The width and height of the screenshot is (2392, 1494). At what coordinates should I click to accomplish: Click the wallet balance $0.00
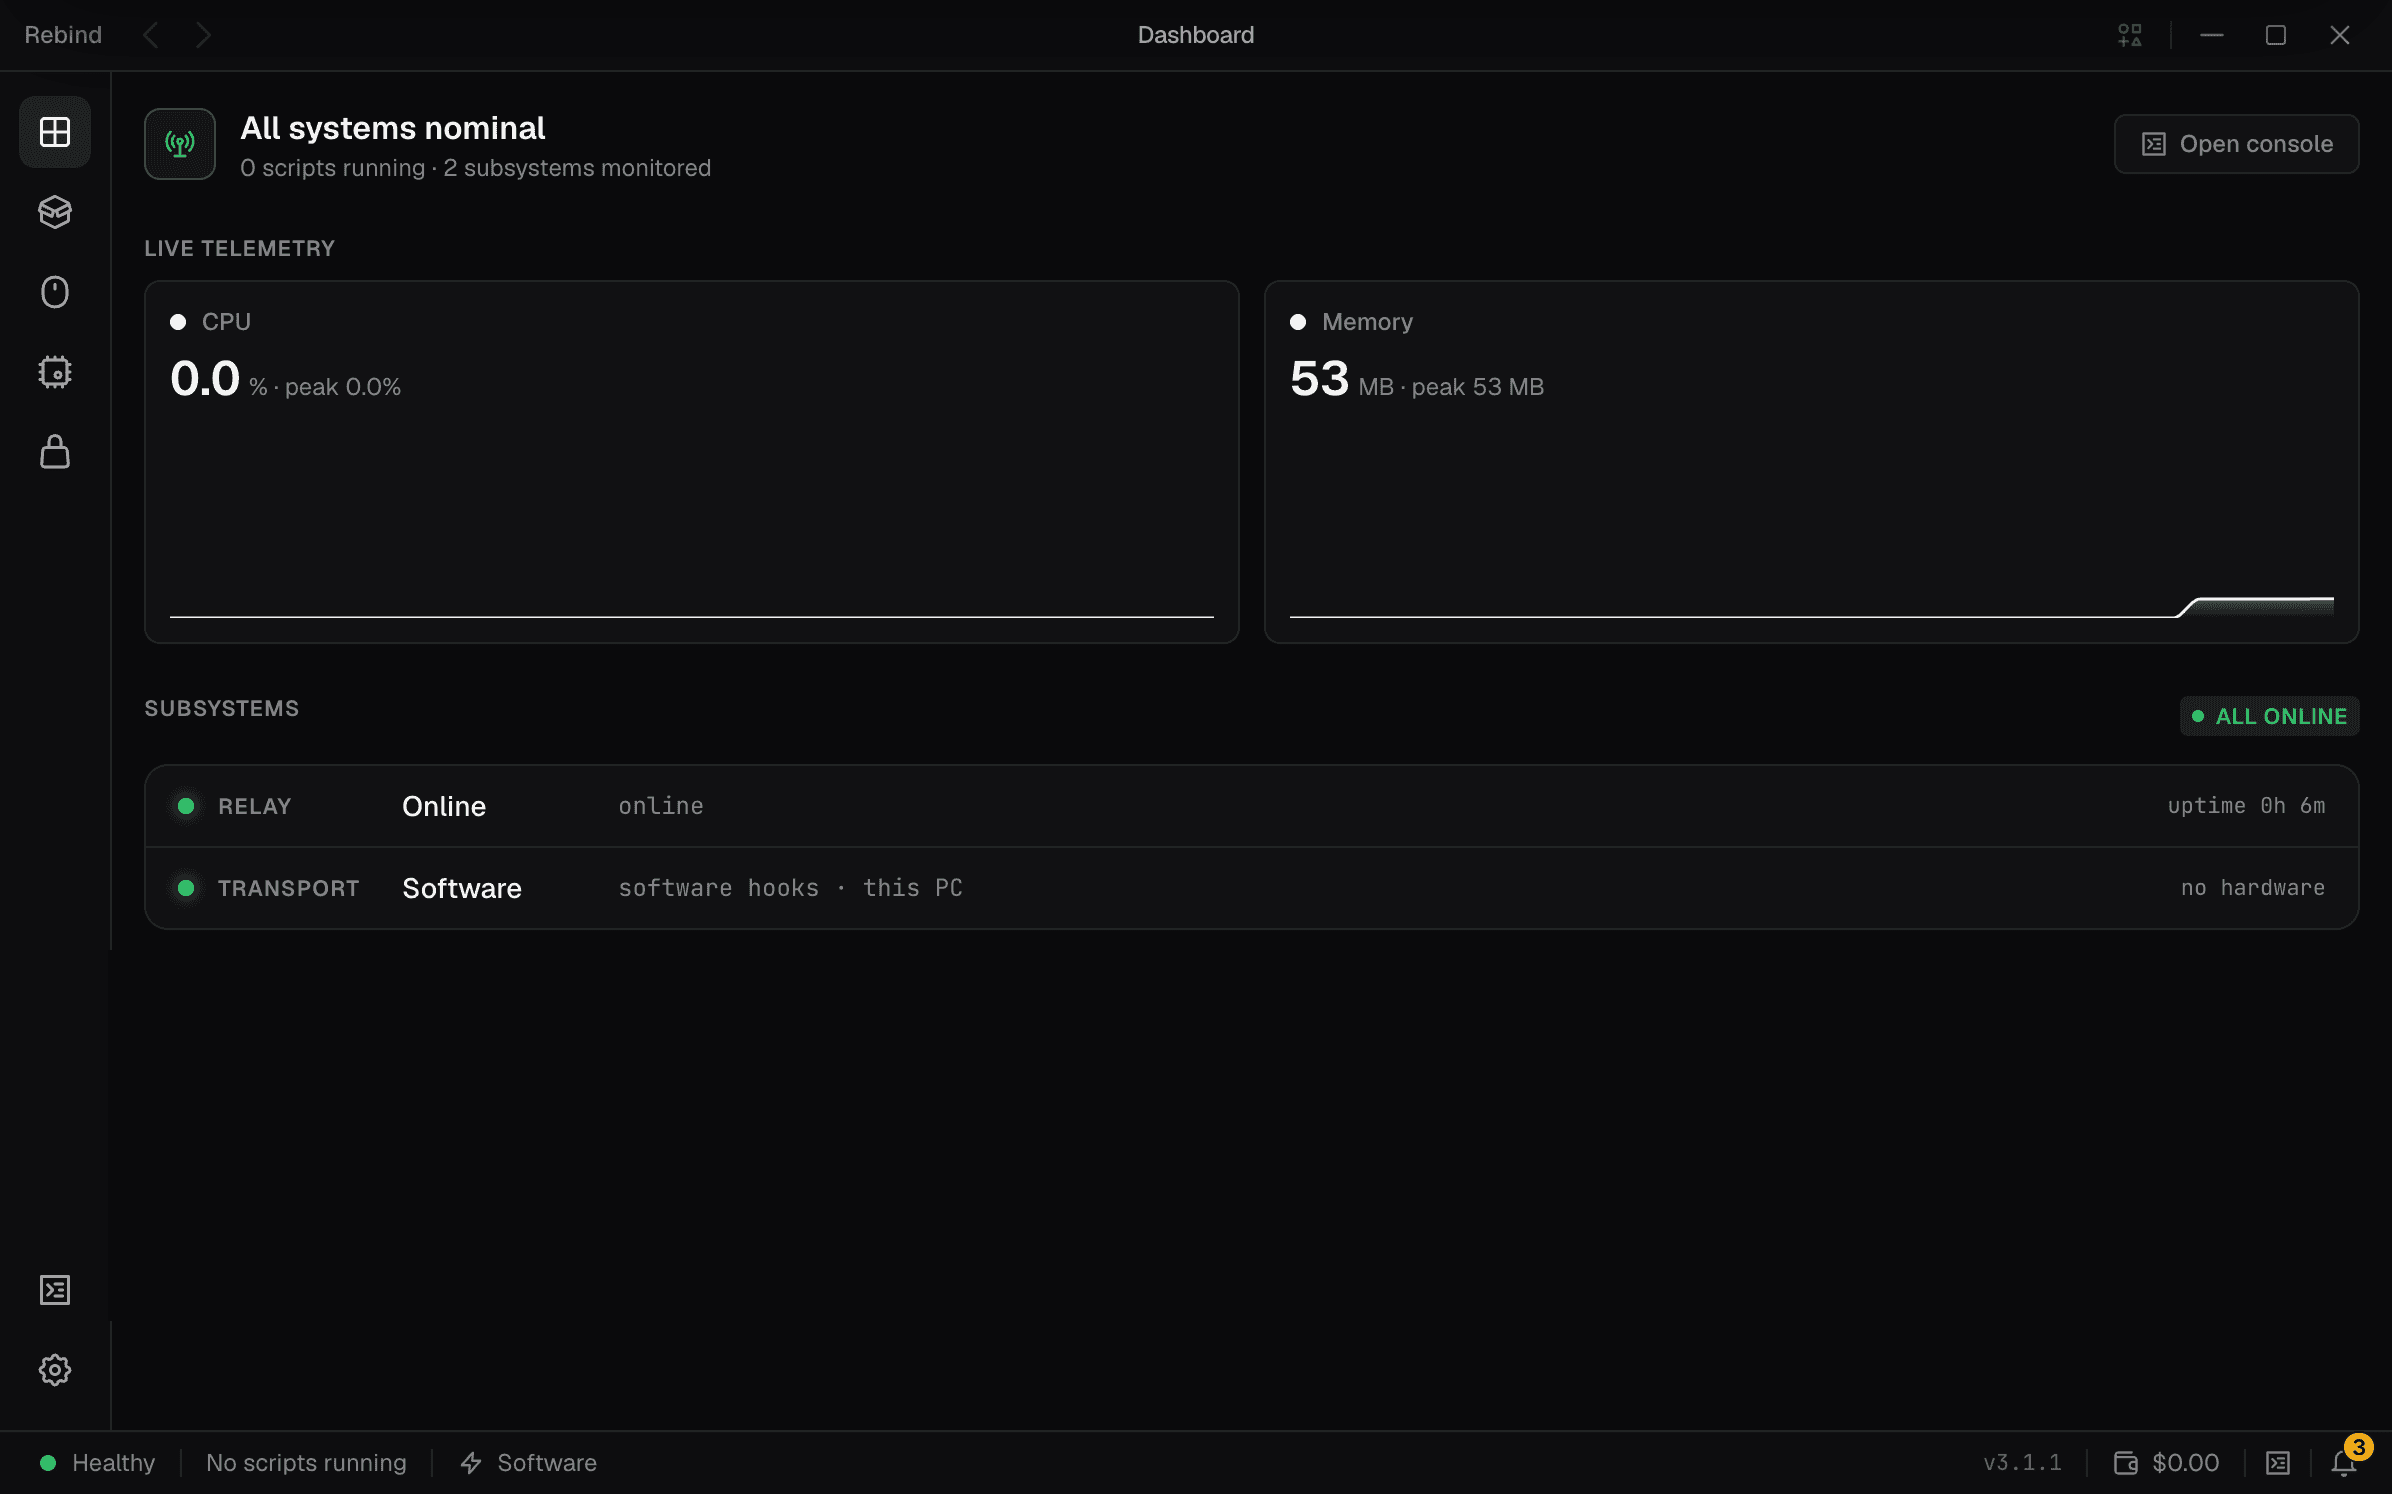[x=2166, y=1463]
